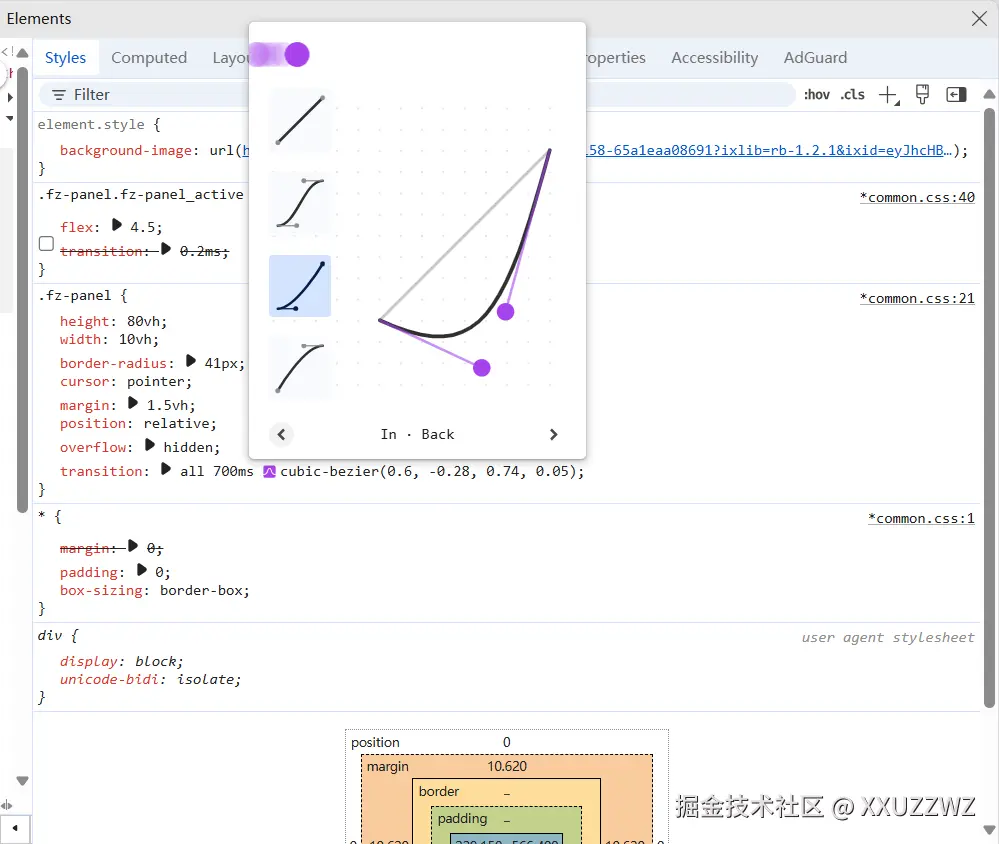The image size is (999, 844).
Task: Select the ease-out preset thumbnail
Action: [x=300, y=368]
